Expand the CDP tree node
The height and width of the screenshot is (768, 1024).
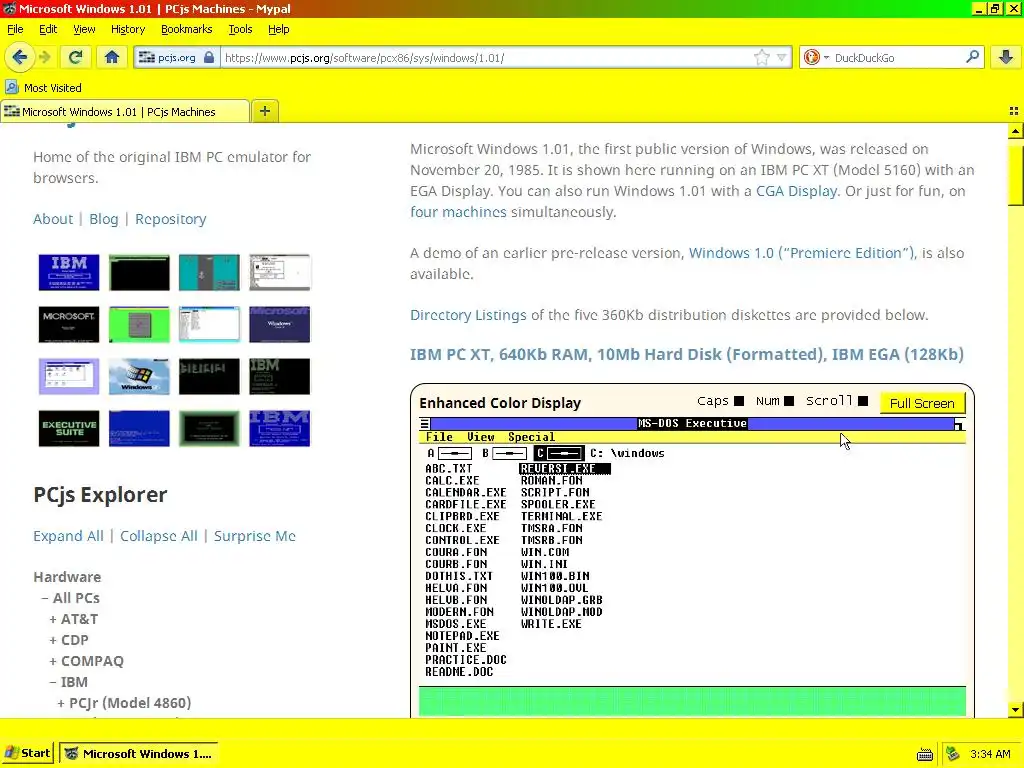tap(53, 640)
